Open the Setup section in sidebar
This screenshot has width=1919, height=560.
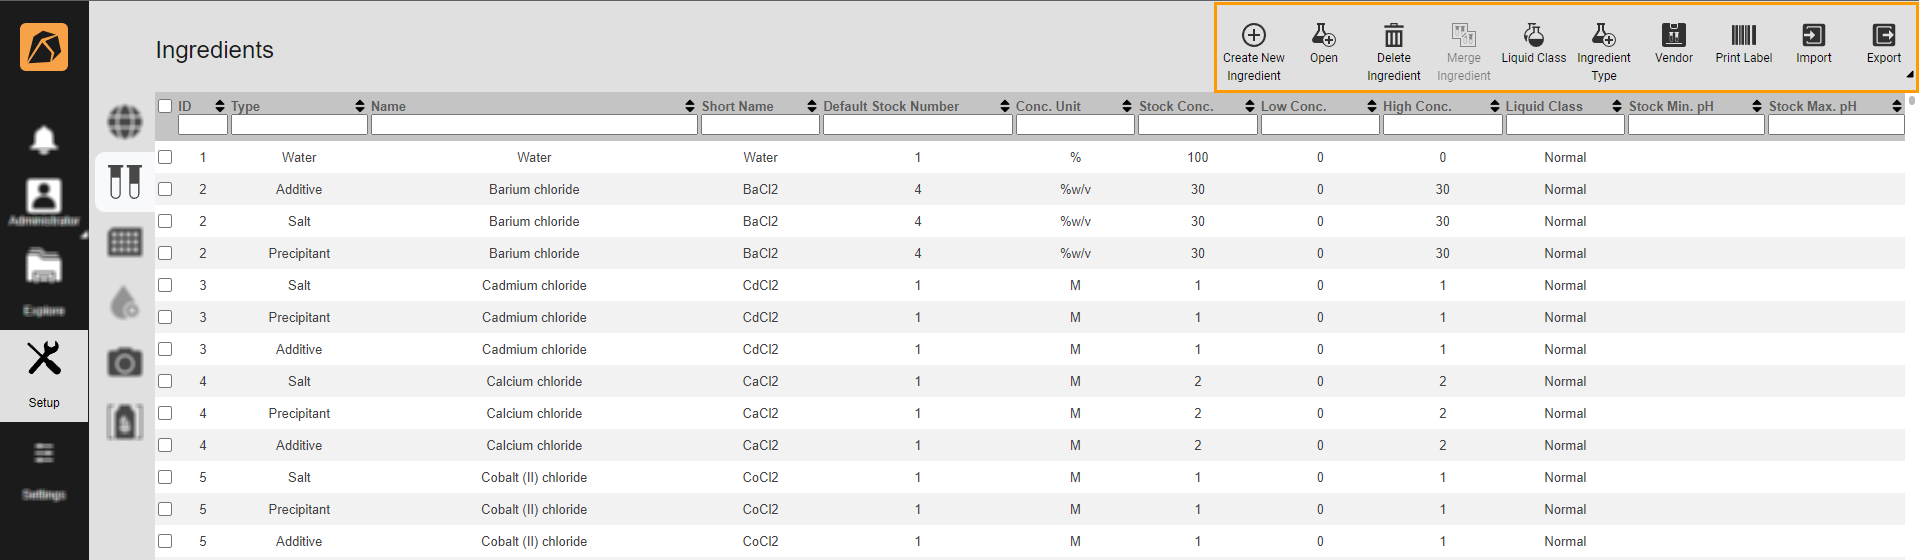[x=44, y=375]
